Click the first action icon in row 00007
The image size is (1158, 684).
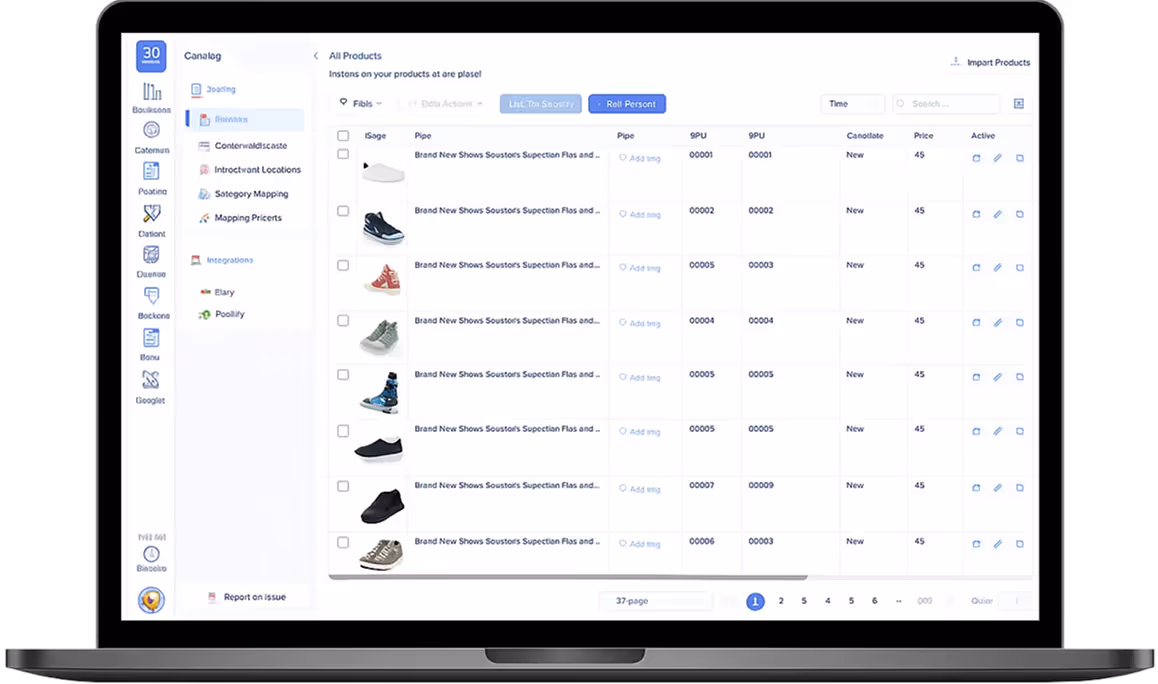(x=976, y=488)
